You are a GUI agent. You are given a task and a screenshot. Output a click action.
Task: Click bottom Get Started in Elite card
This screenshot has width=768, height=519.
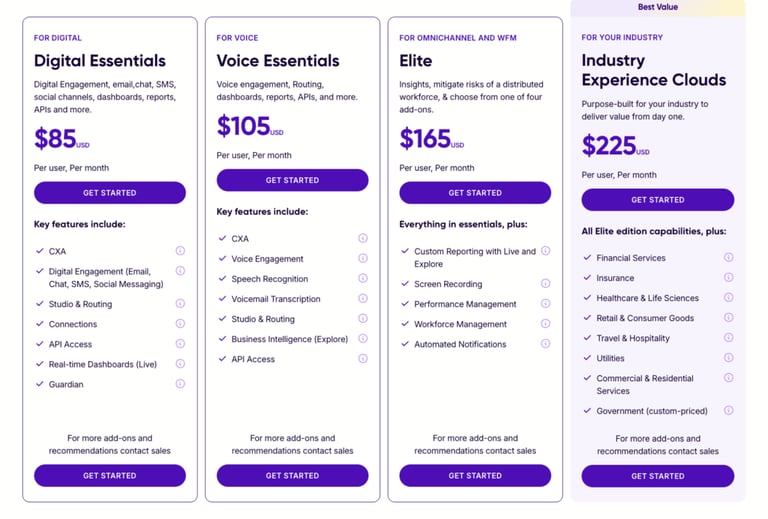pos(475,475)
